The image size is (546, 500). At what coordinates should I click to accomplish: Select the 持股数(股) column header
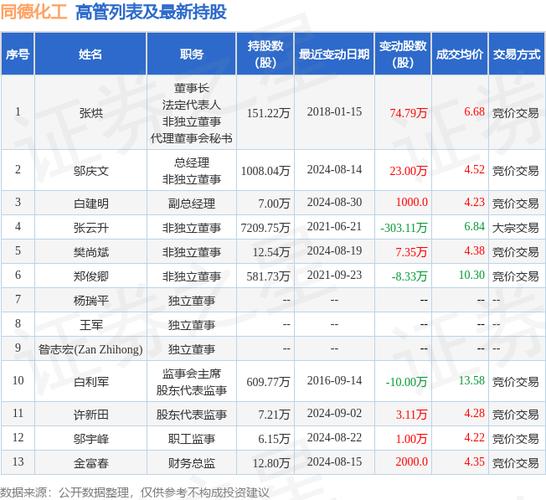coord(265,54)
